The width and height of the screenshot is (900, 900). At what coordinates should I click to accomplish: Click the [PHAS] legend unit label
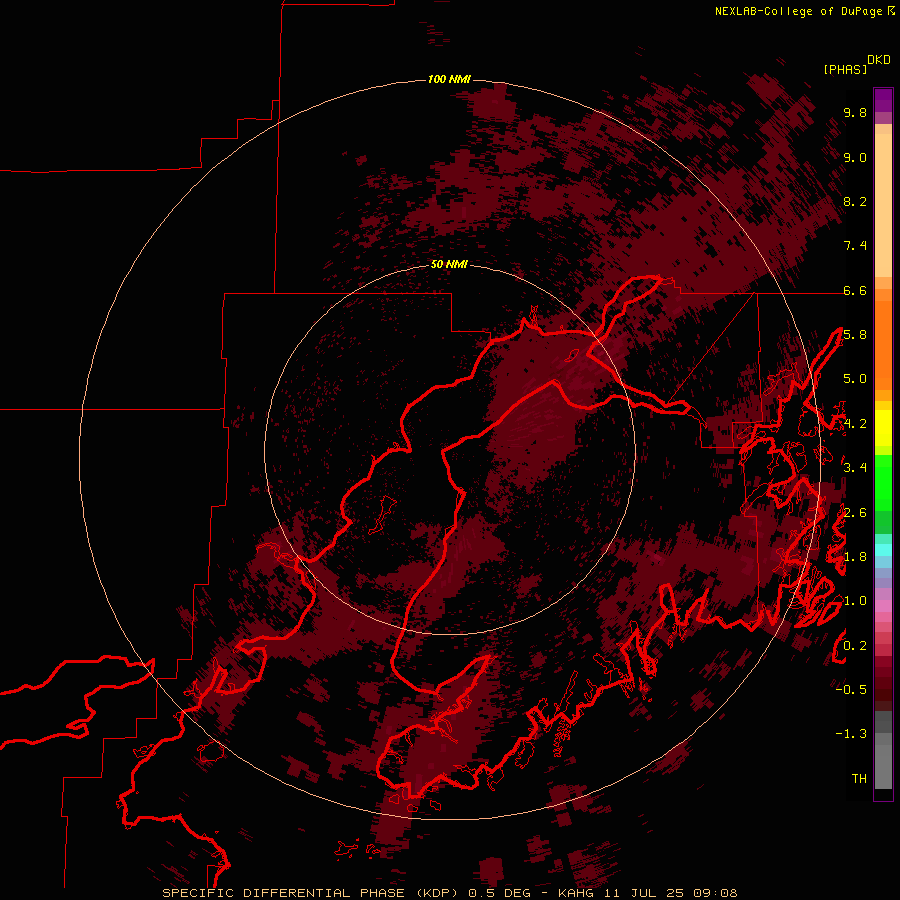click(845, 69)
